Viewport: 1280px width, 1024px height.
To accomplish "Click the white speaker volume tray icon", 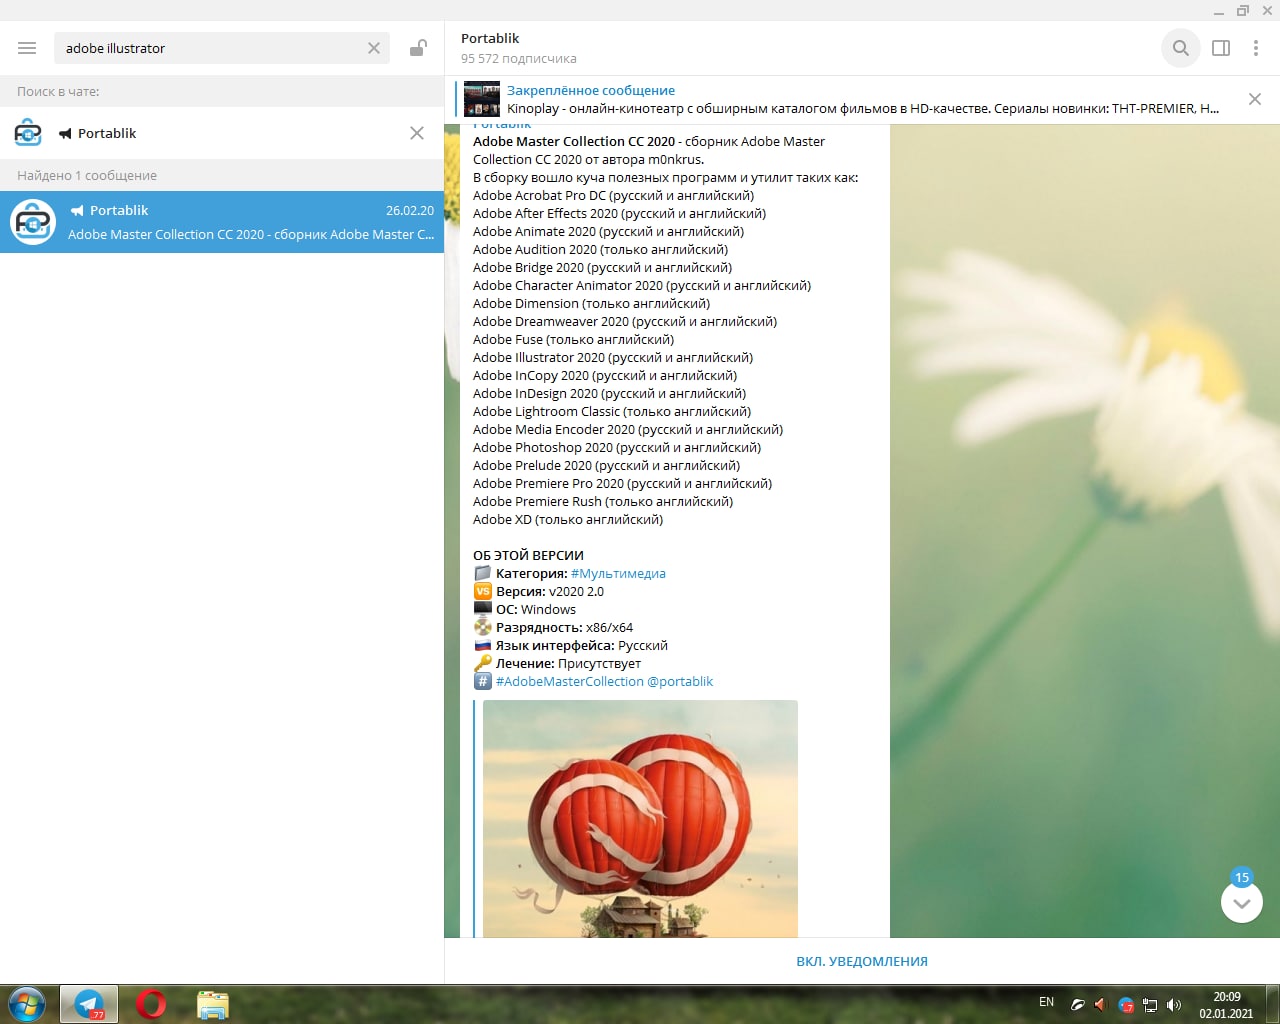I will click(1173, 1005).
